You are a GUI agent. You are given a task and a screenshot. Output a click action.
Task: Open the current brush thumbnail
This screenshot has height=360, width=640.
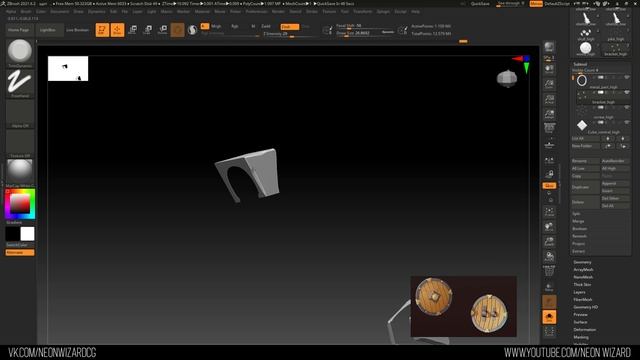tap(20, 53)
